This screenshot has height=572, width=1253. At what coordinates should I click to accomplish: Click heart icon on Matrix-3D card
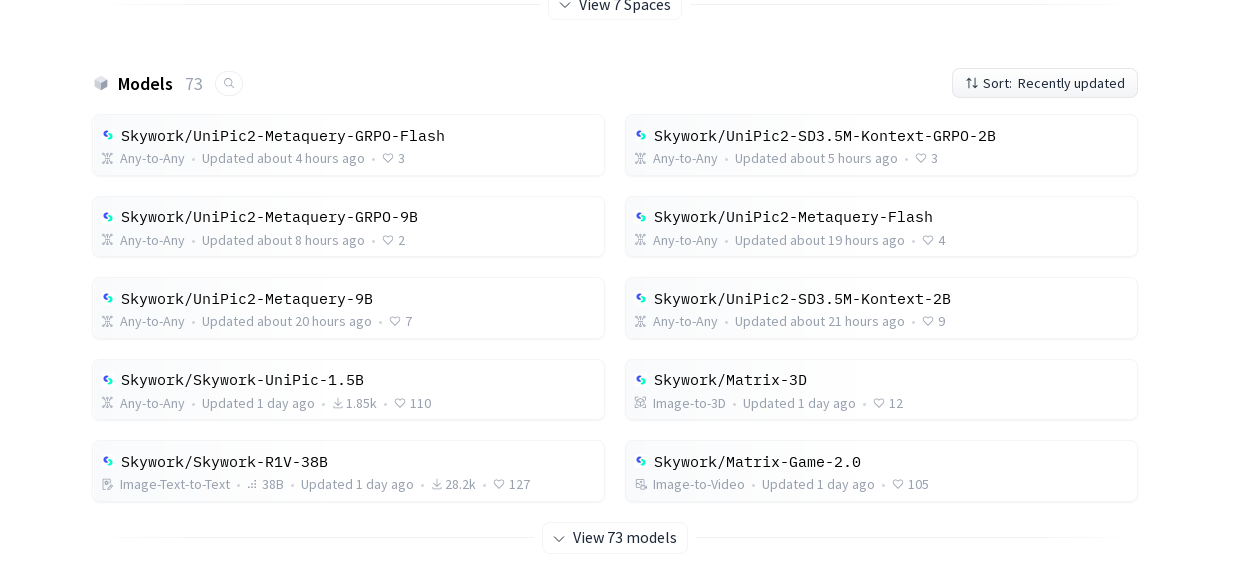coord(879,403)
